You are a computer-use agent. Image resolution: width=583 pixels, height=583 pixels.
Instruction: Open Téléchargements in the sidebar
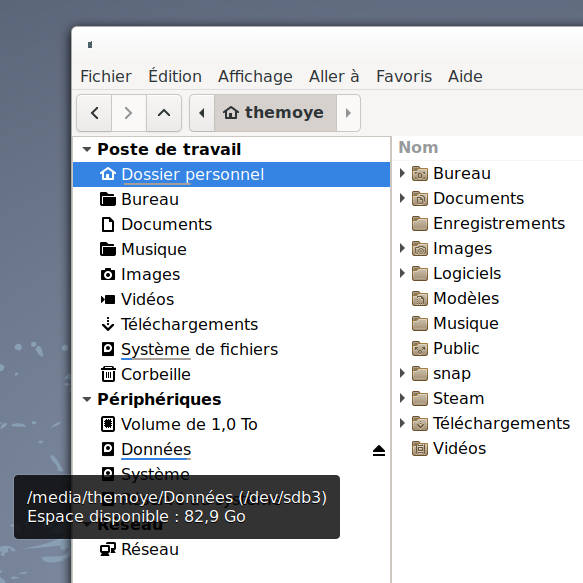pyautogui.click(x=231, y=324)
